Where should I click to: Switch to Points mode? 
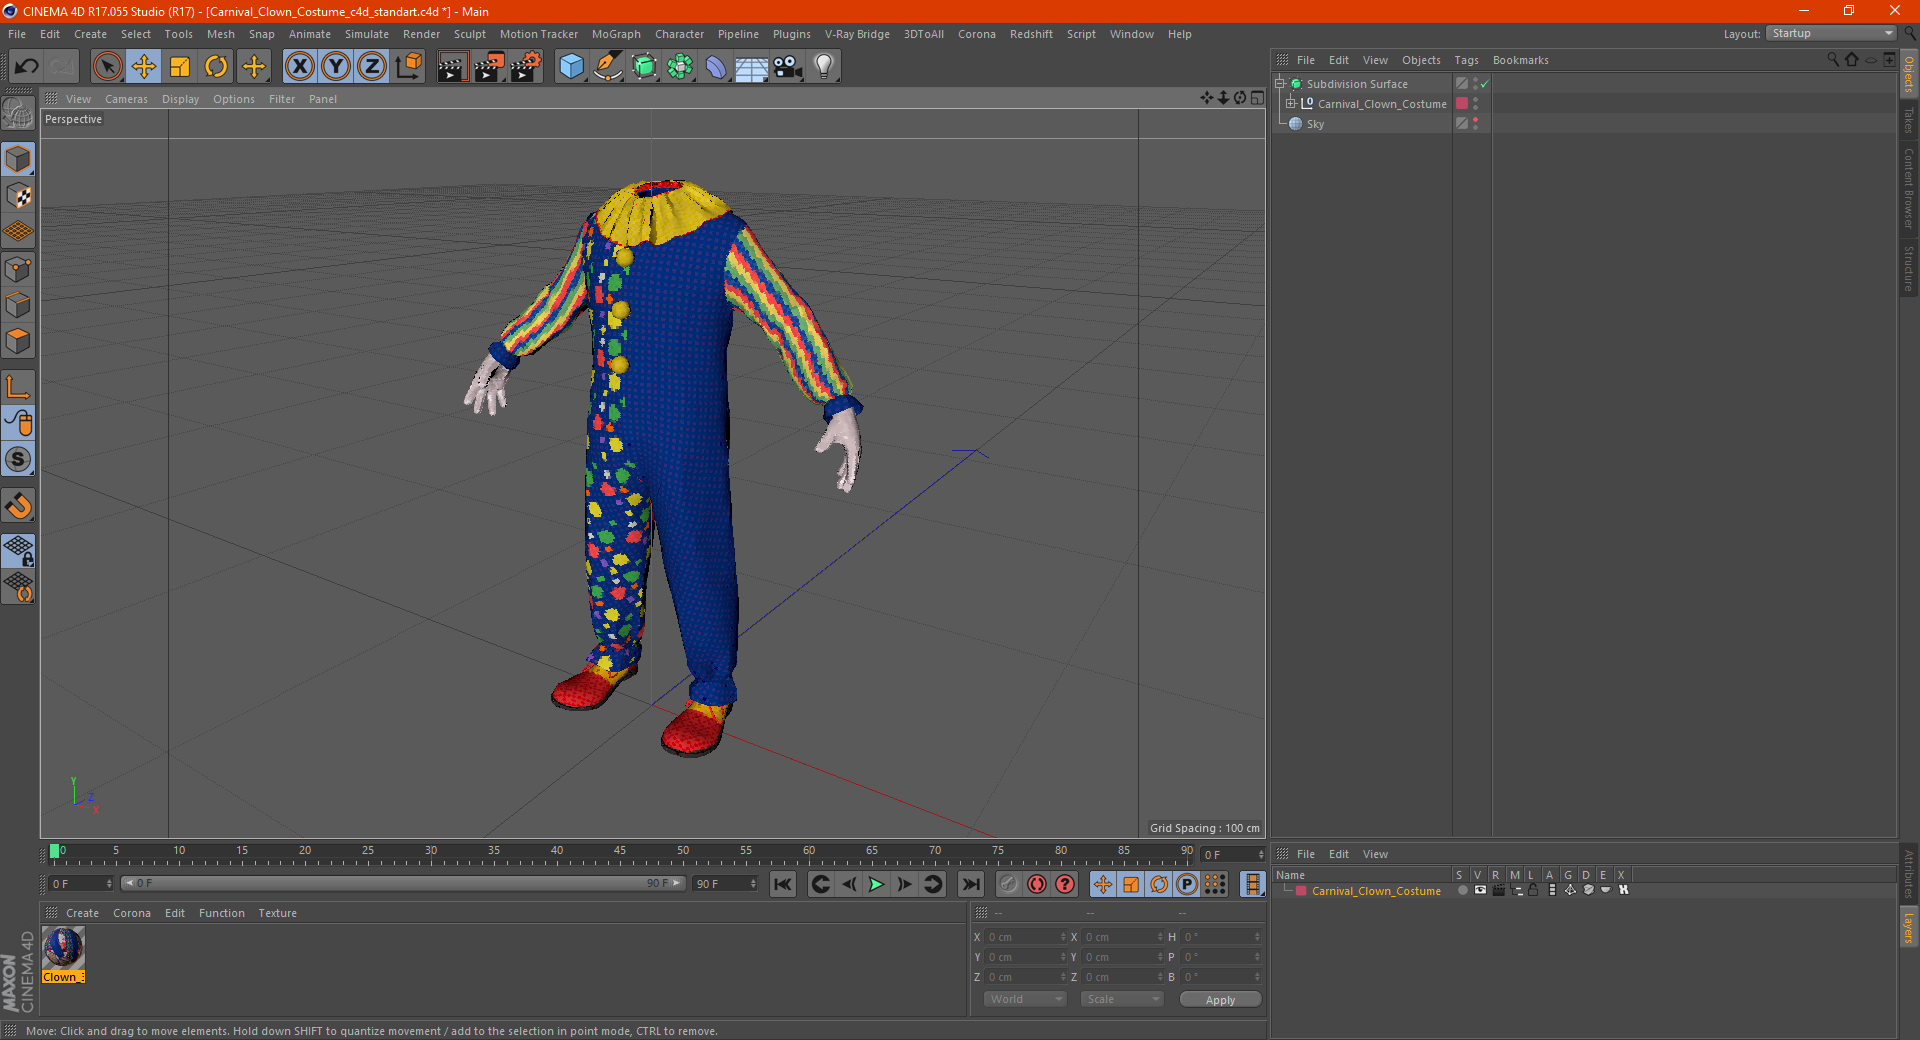(x=18, y=269)
